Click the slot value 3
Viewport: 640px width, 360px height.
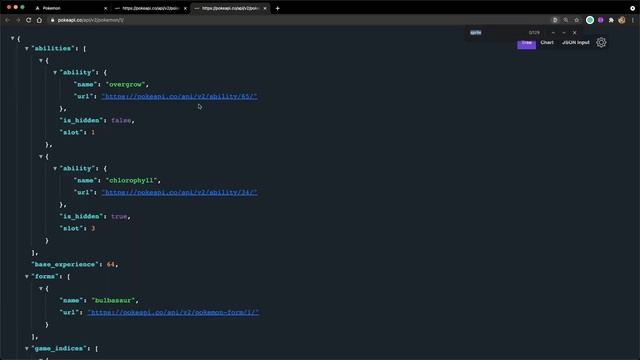pyautogui.click(x=93, y=229)
